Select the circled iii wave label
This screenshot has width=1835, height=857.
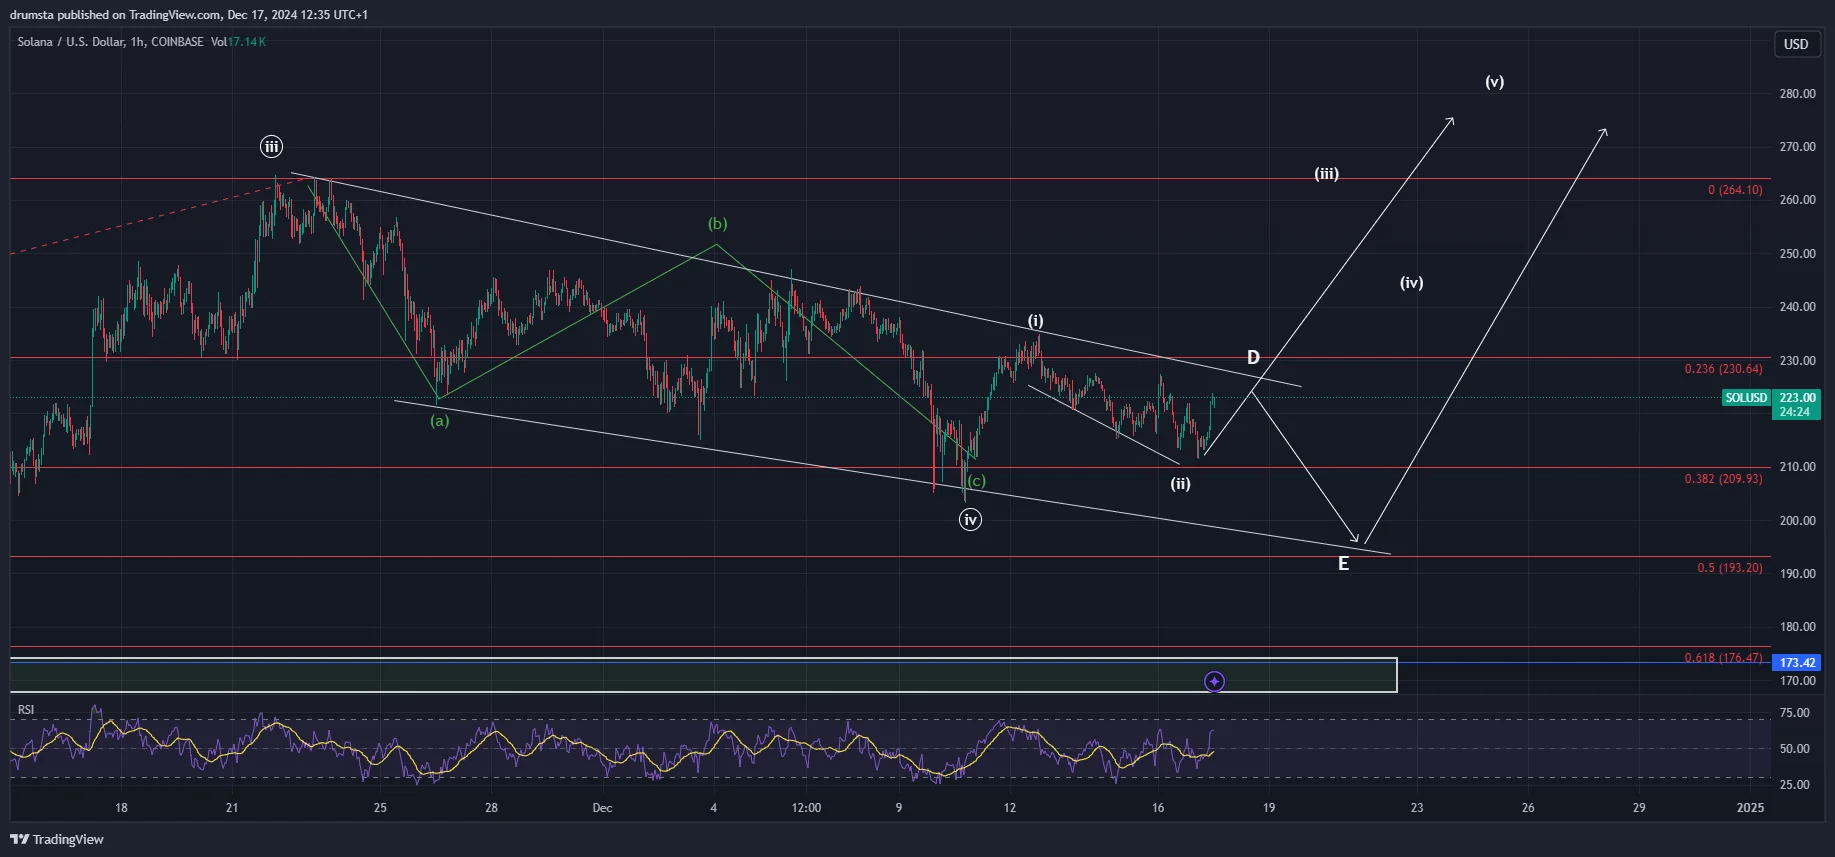[271, 147]
